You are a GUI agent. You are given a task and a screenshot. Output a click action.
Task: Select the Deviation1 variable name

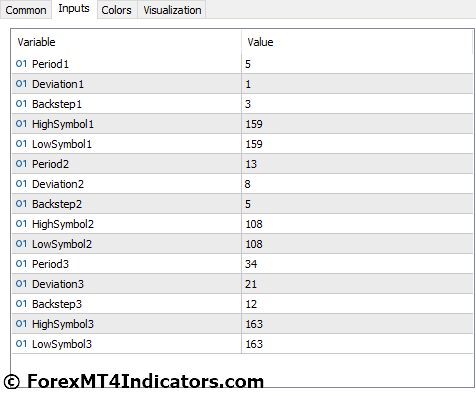[x=58, y=84]
